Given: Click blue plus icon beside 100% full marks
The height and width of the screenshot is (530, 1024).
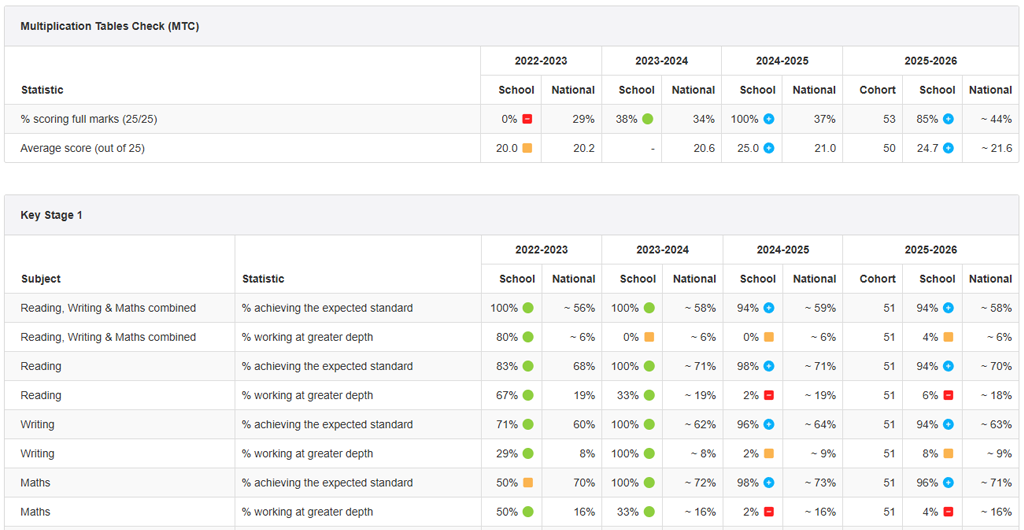Looking at the screenshot, I should [x=769, y=119].
